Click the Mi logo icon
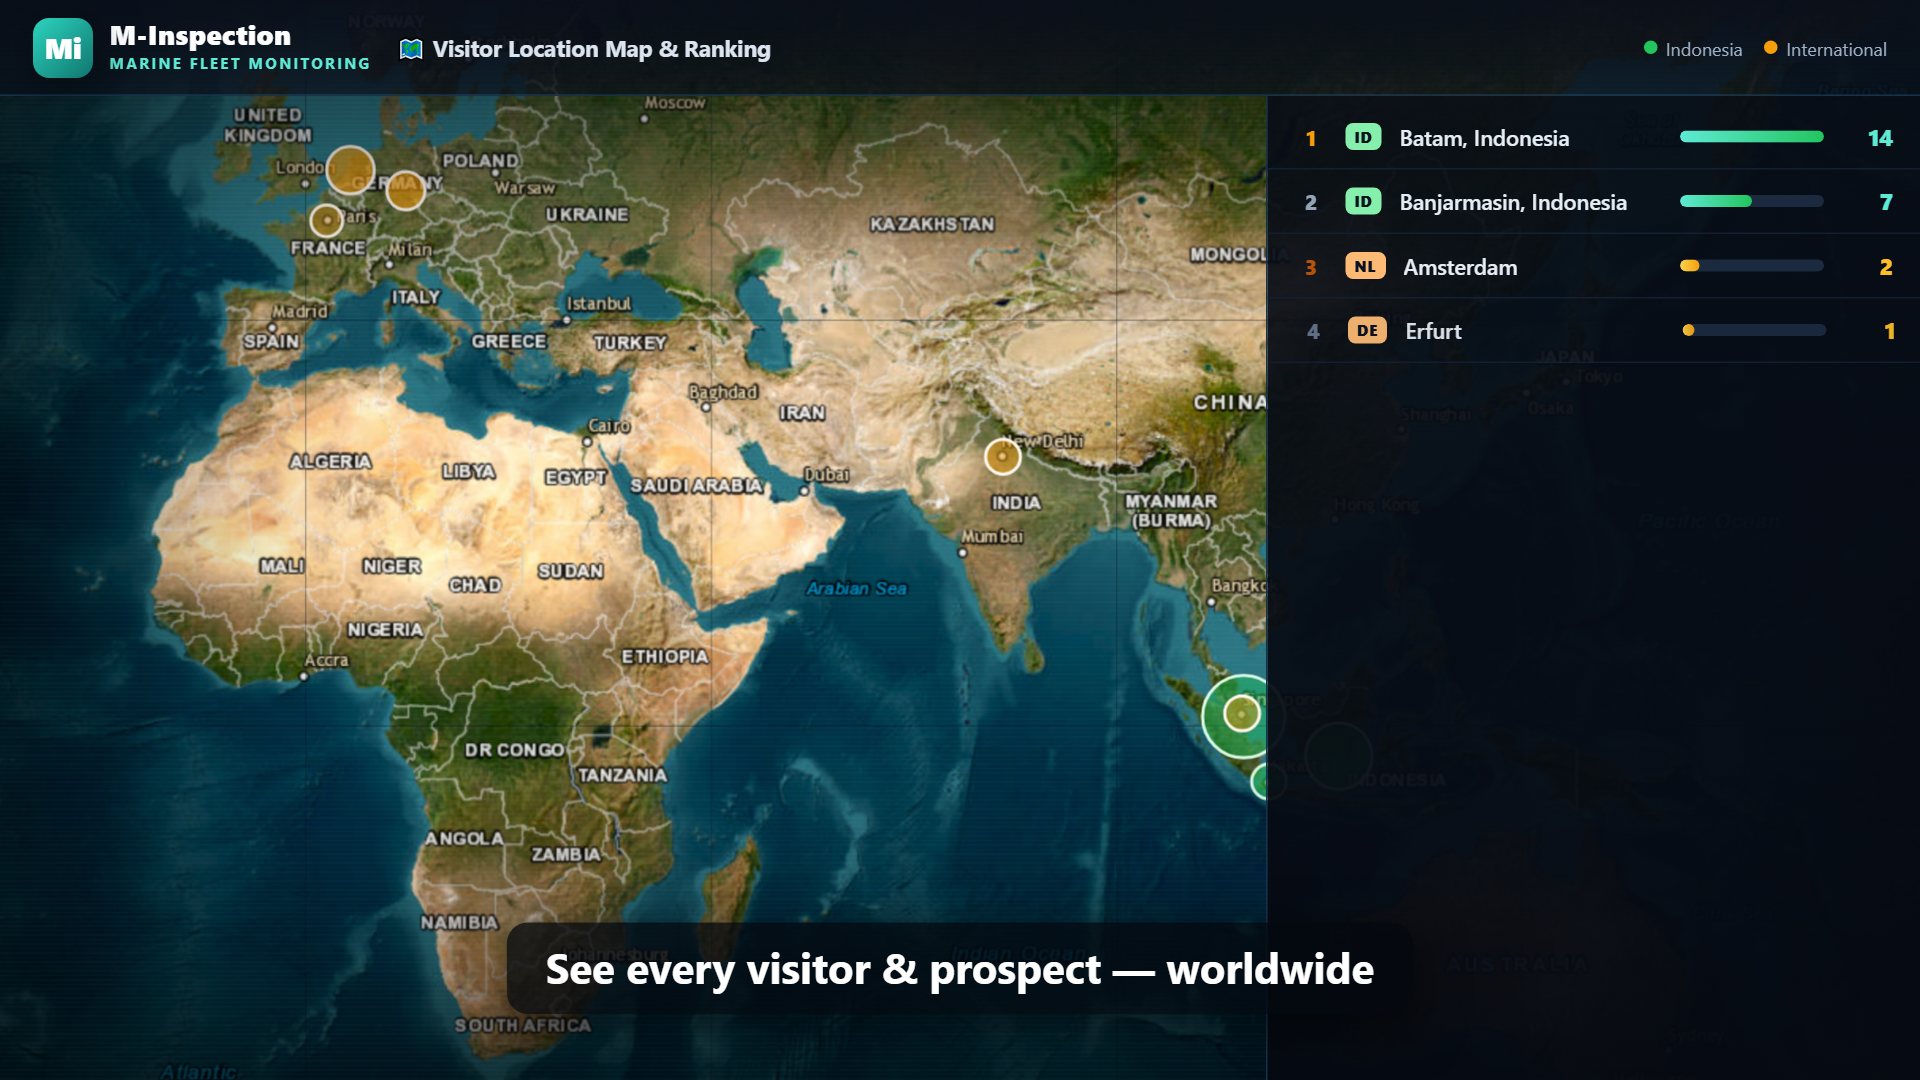 tap(63, 48)
